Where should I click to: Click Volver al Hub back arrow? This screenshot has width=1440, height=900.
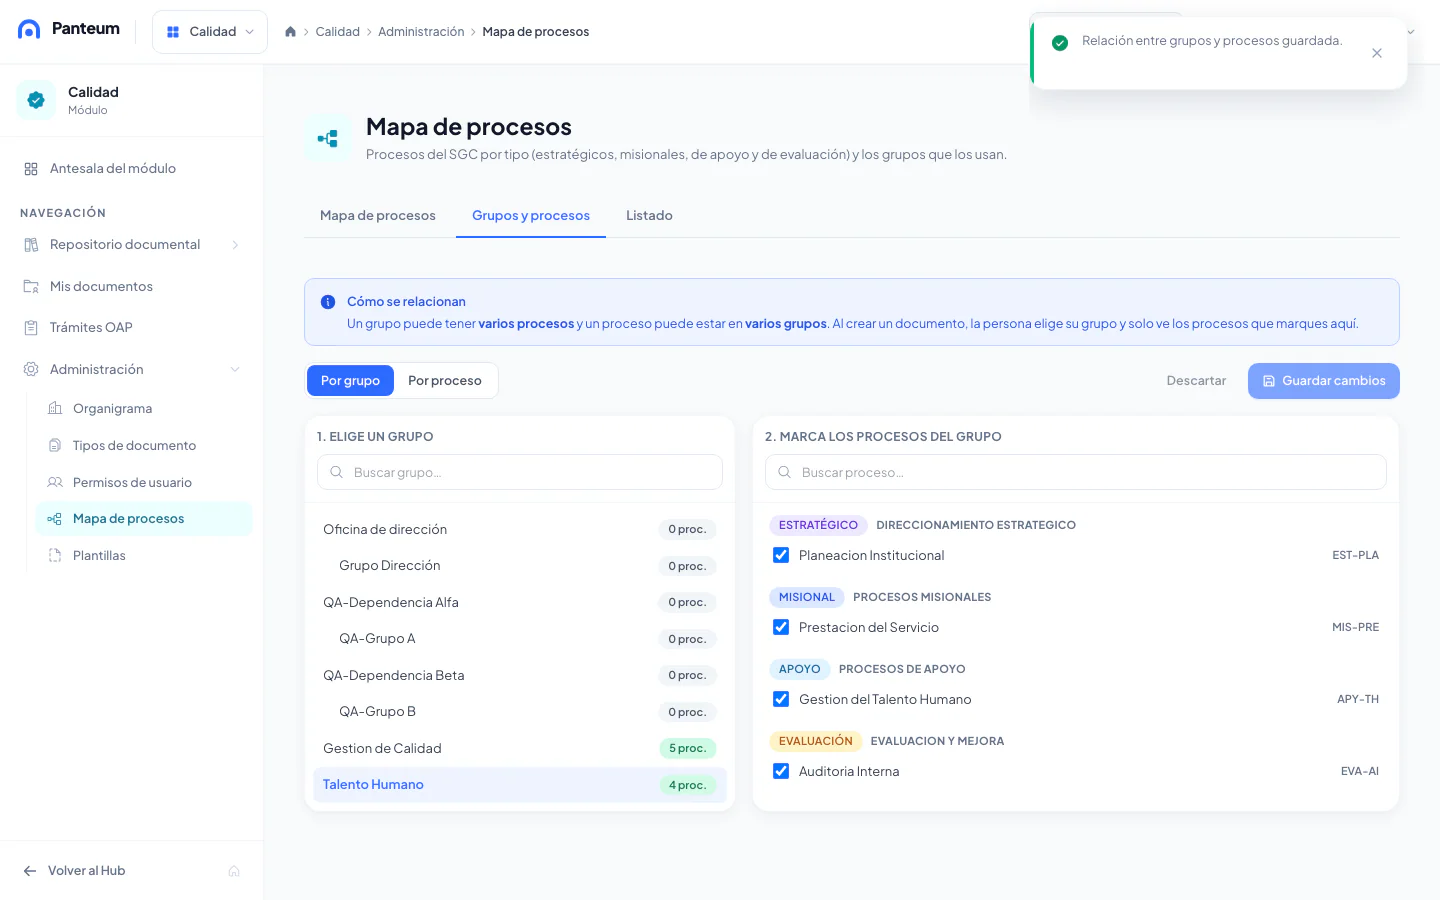tap(30, 871)
